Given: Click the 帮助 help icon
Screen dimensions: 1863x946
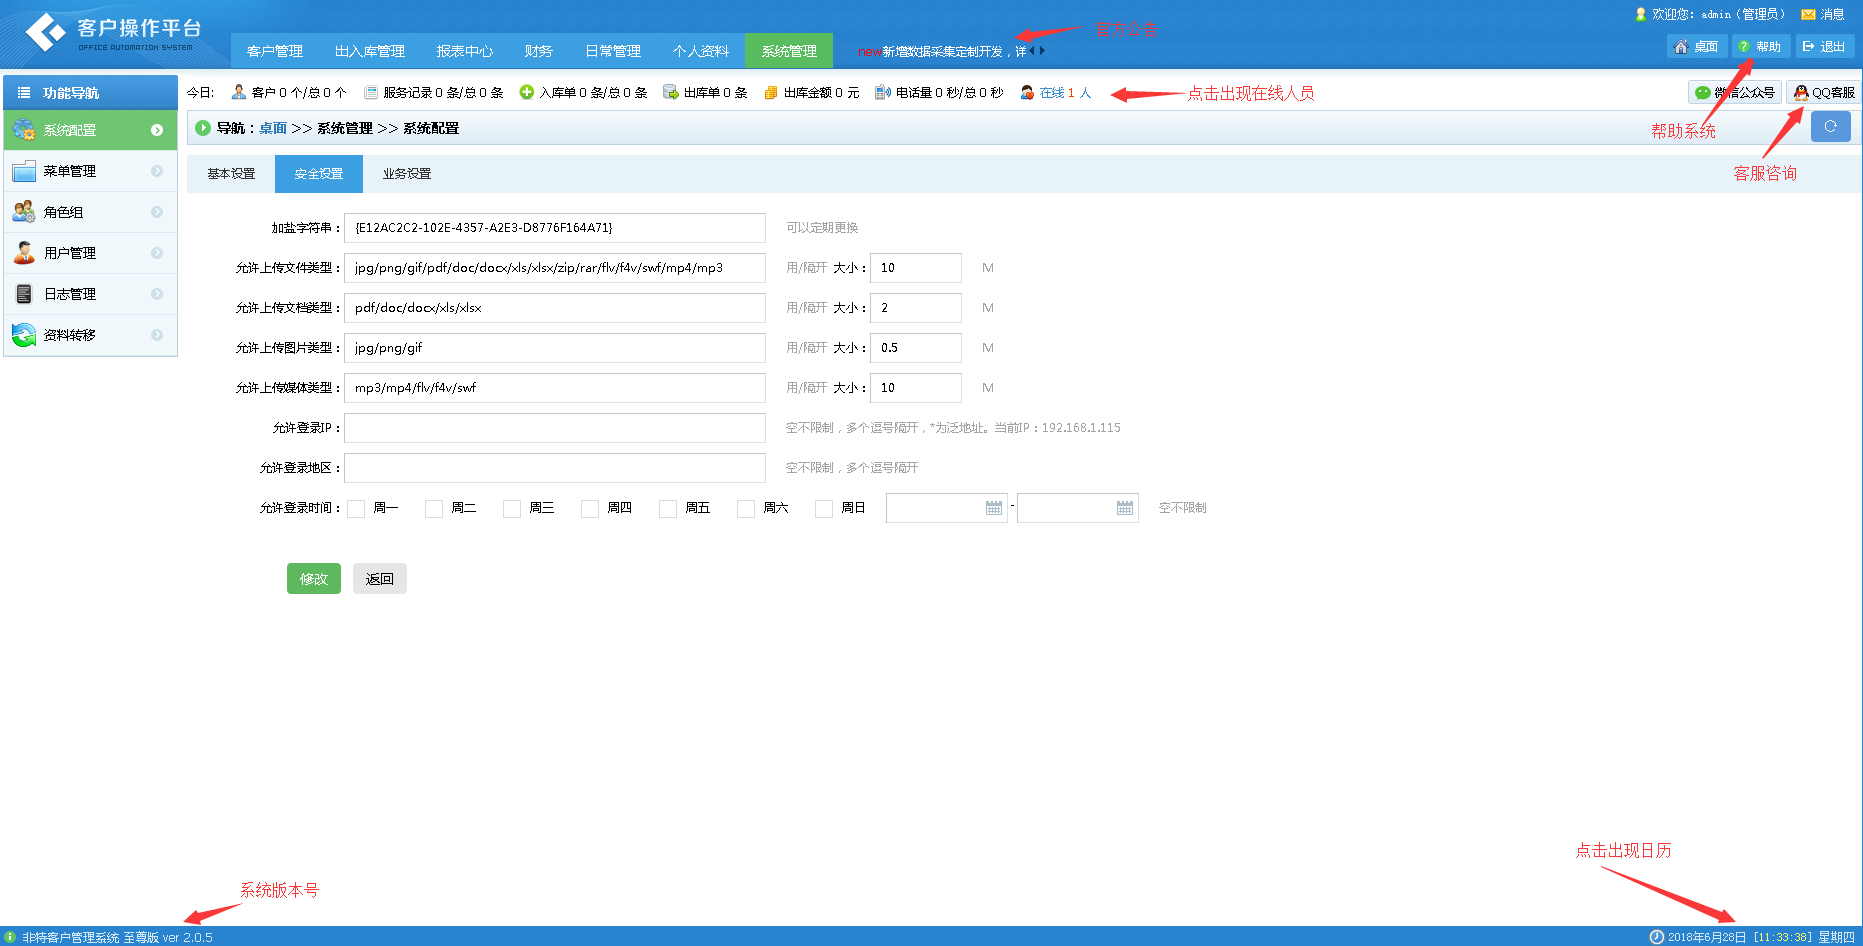Looking at the screenshot, I should (x=1744, y=47).
